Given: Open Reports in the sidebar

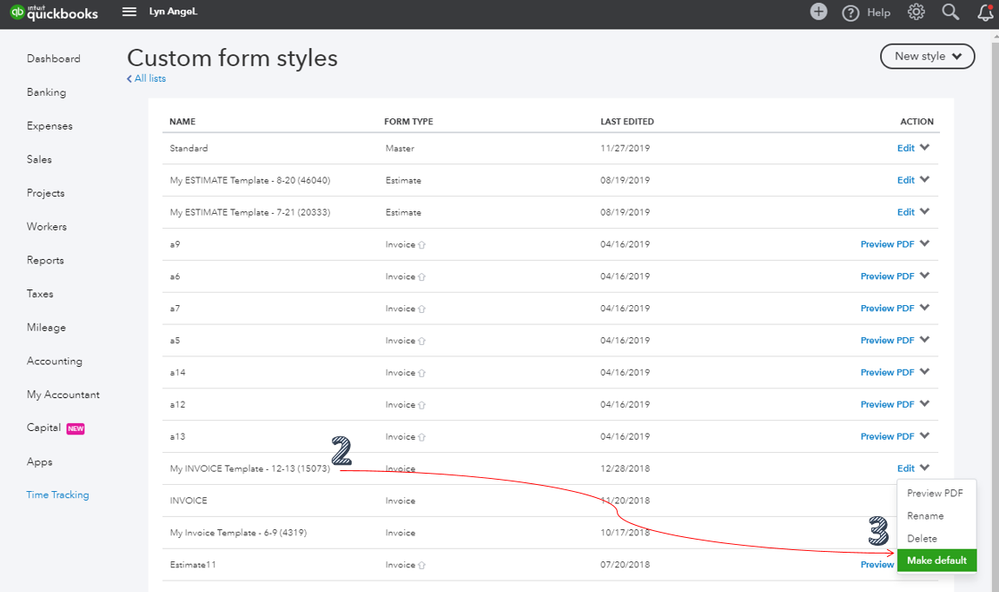Looking at the screenshot, I should 45,261.
